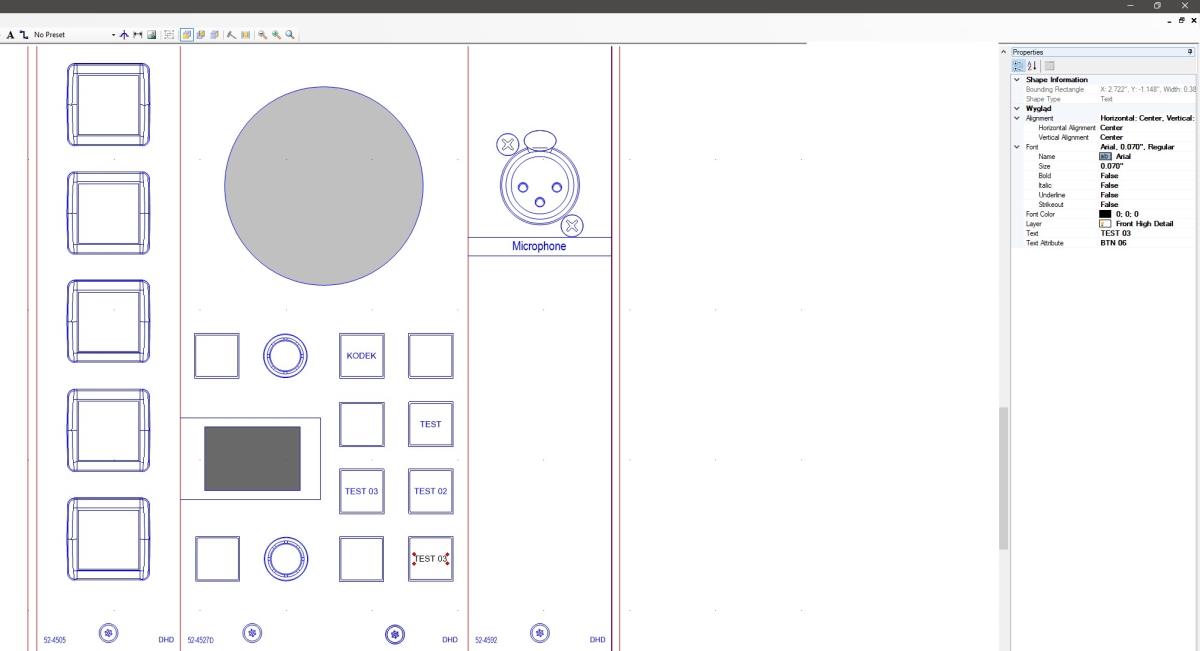
Task: Click the zoom in magnifier icon
Action: tap(276, 35)
